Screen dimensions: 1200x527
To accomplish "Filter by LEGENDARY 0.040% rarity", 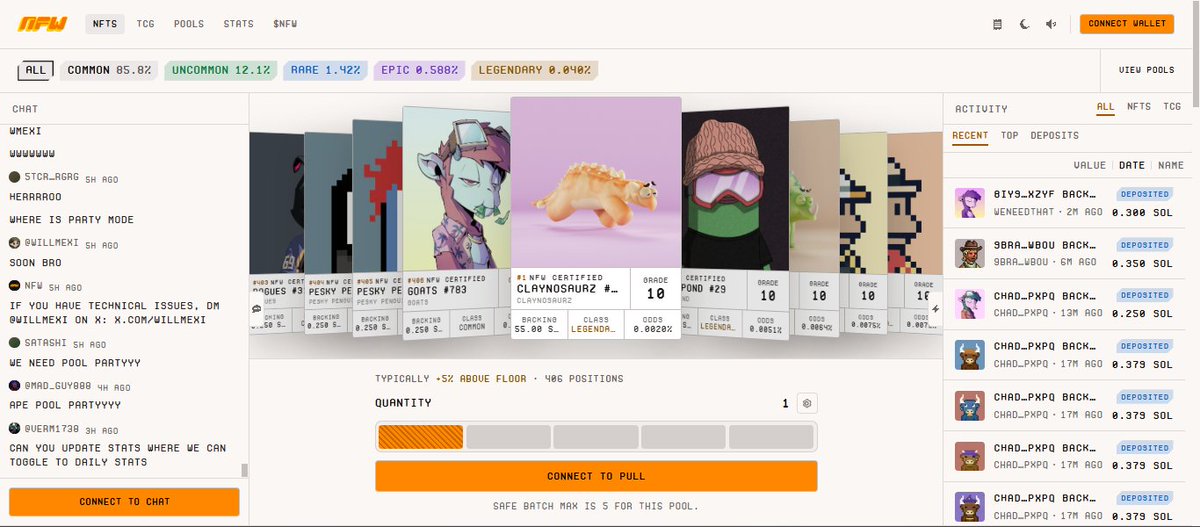I will pos(535,70).
